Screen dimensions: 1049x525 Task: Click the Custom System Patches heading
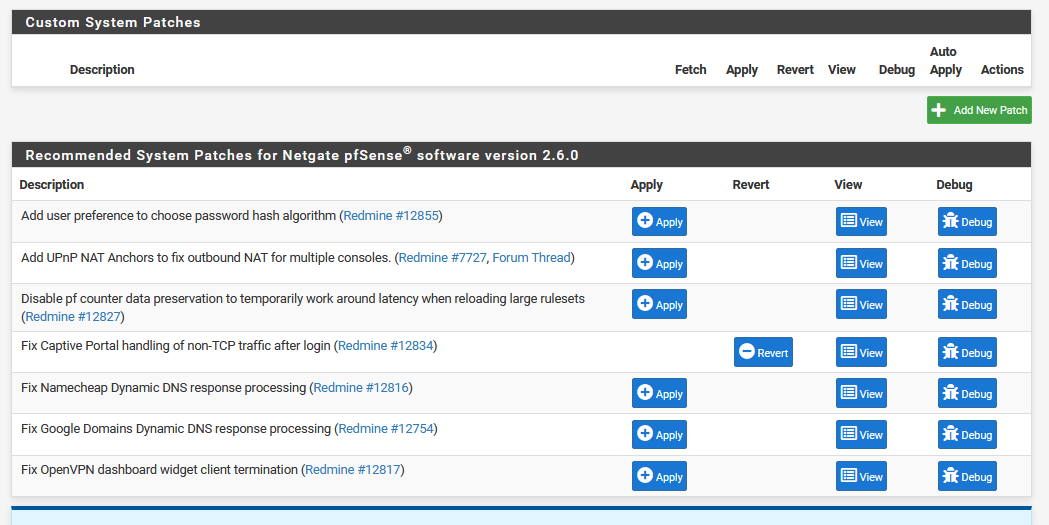click(x=113, y=22)
